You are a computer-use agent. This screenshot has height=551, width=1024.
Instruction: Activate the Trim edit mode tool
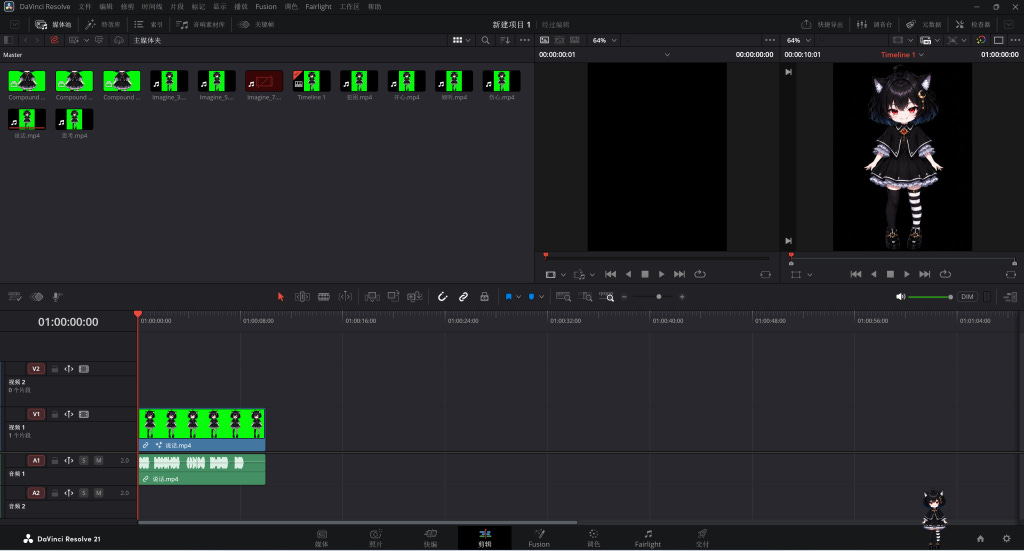point(302,296)
